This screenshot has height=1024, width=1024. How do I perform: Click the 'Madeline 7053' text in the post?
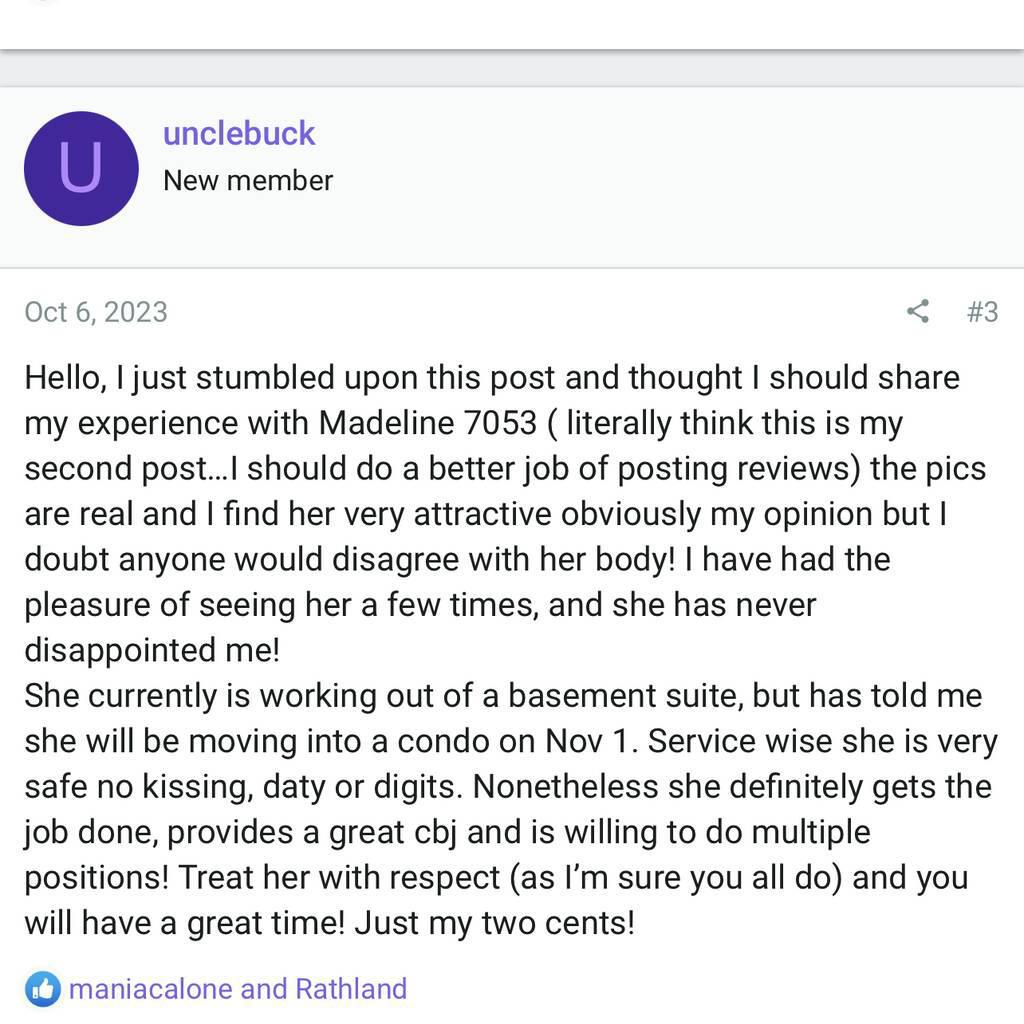pyautogui.click(x=428, y=423)
